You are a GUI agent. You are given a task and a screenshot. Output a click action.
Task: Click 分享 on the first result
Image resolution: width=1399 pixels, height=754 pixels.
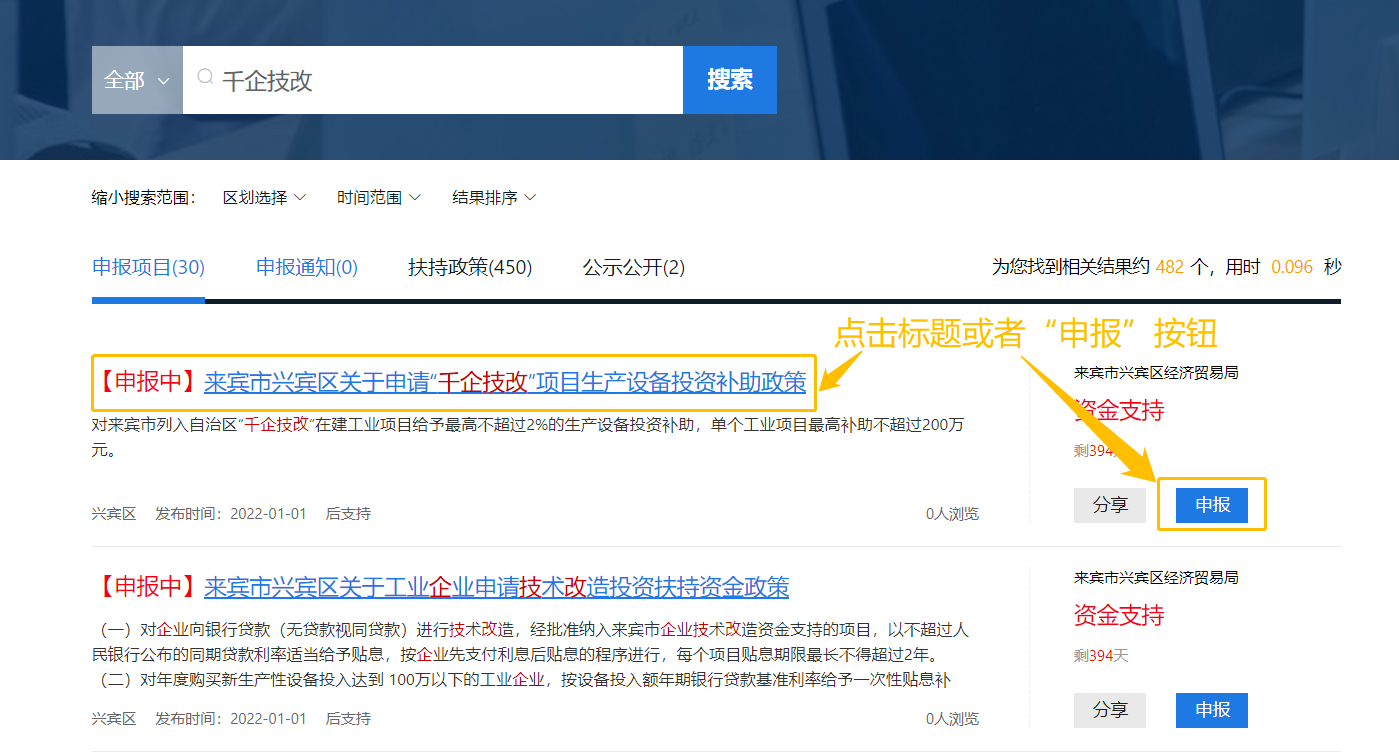[x=1109, y=505]
